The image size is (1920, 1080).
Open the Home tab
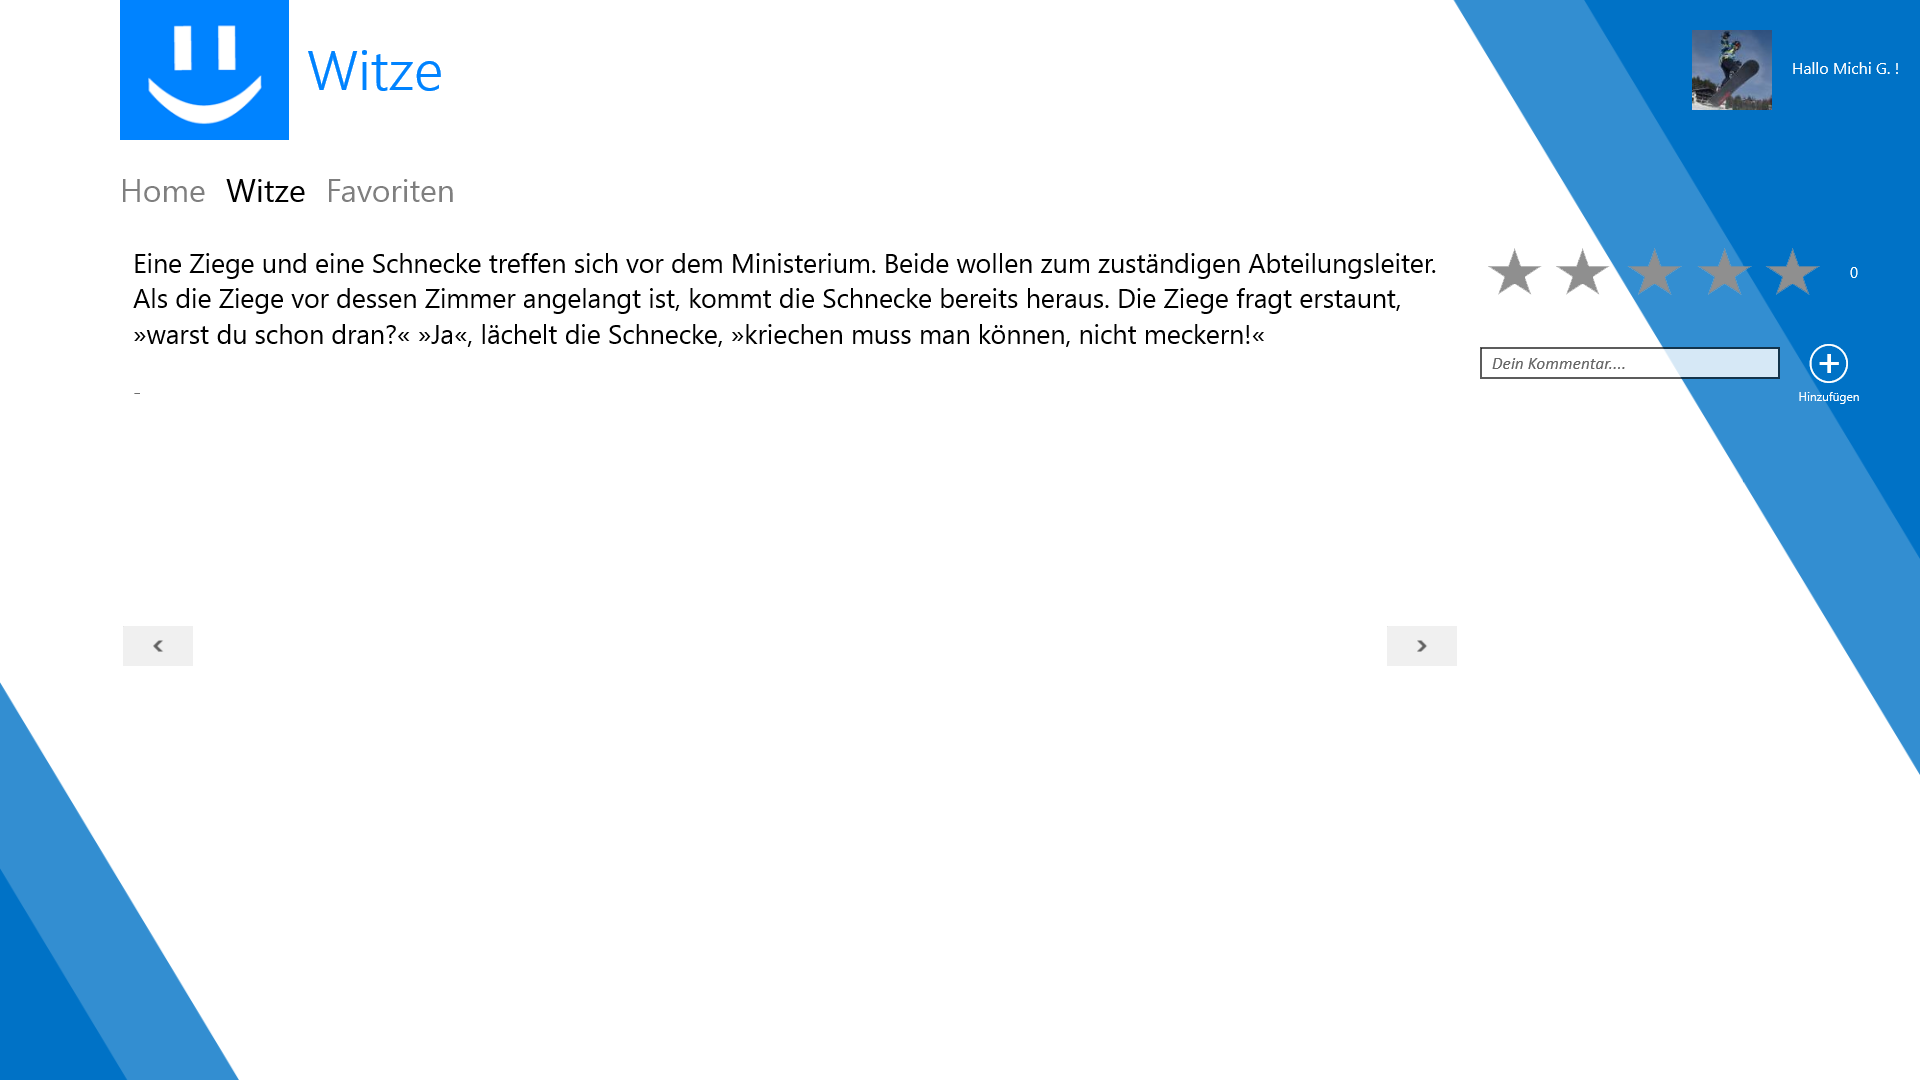(x=162, y=191)
